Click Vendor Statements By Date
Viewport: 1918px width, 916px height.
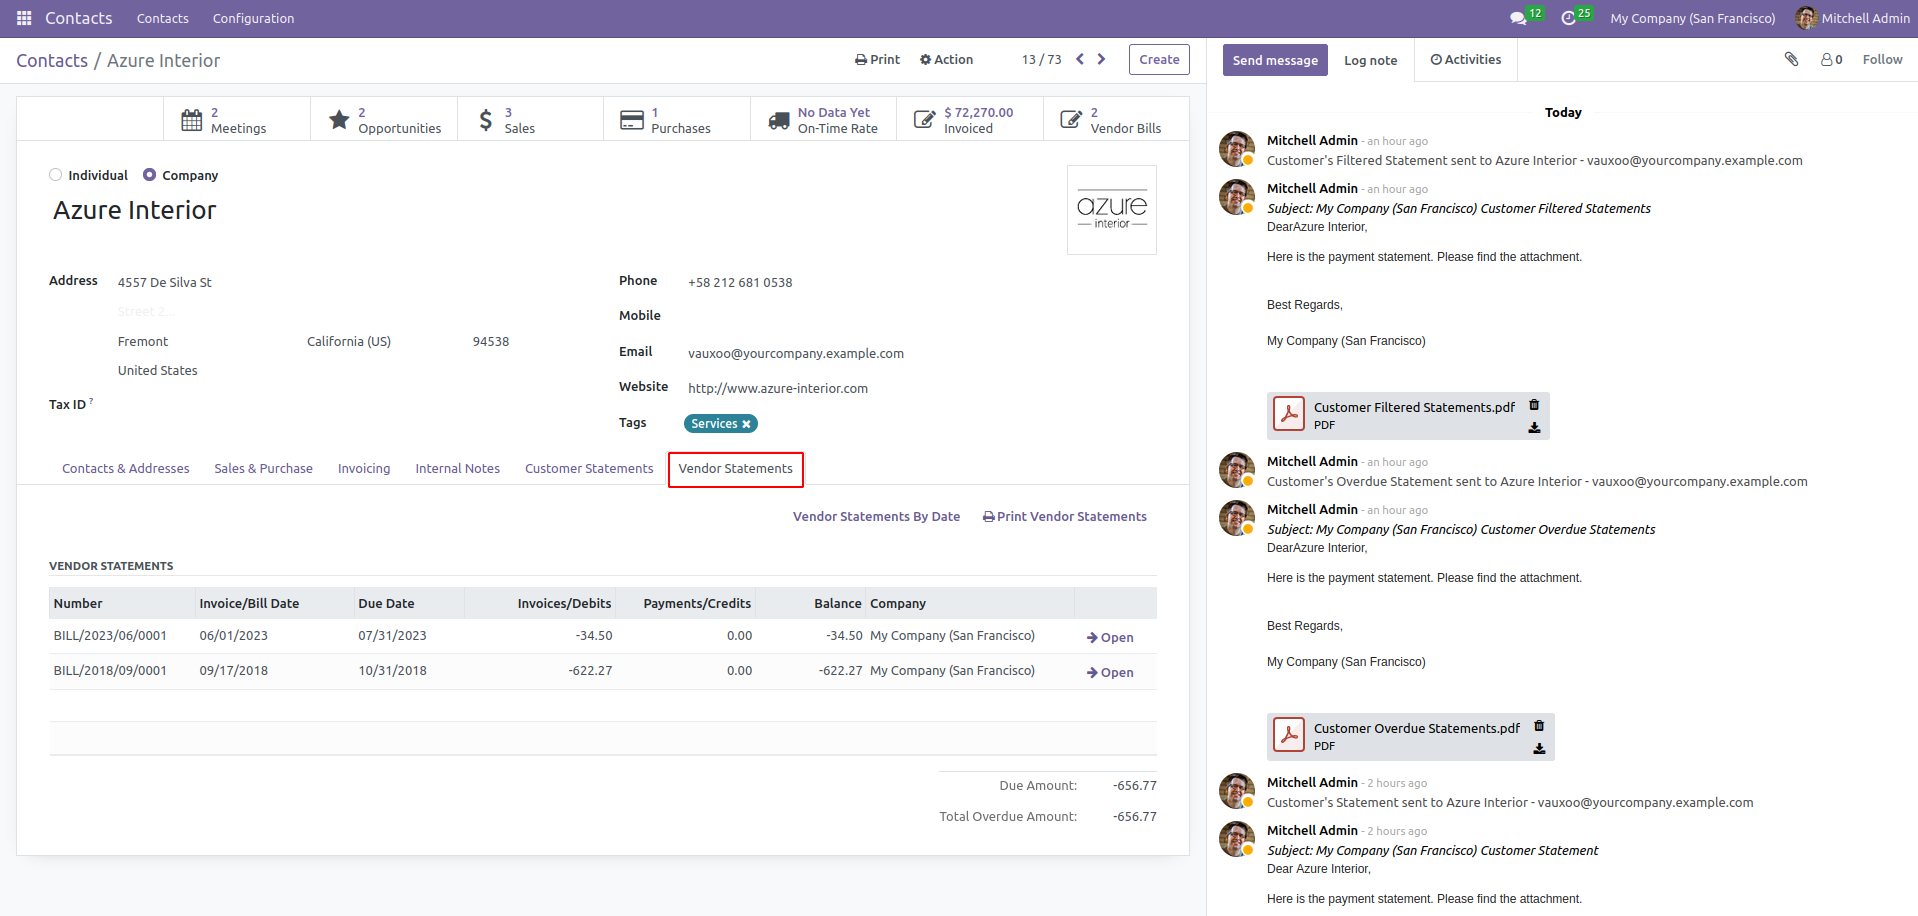[876, 516]
